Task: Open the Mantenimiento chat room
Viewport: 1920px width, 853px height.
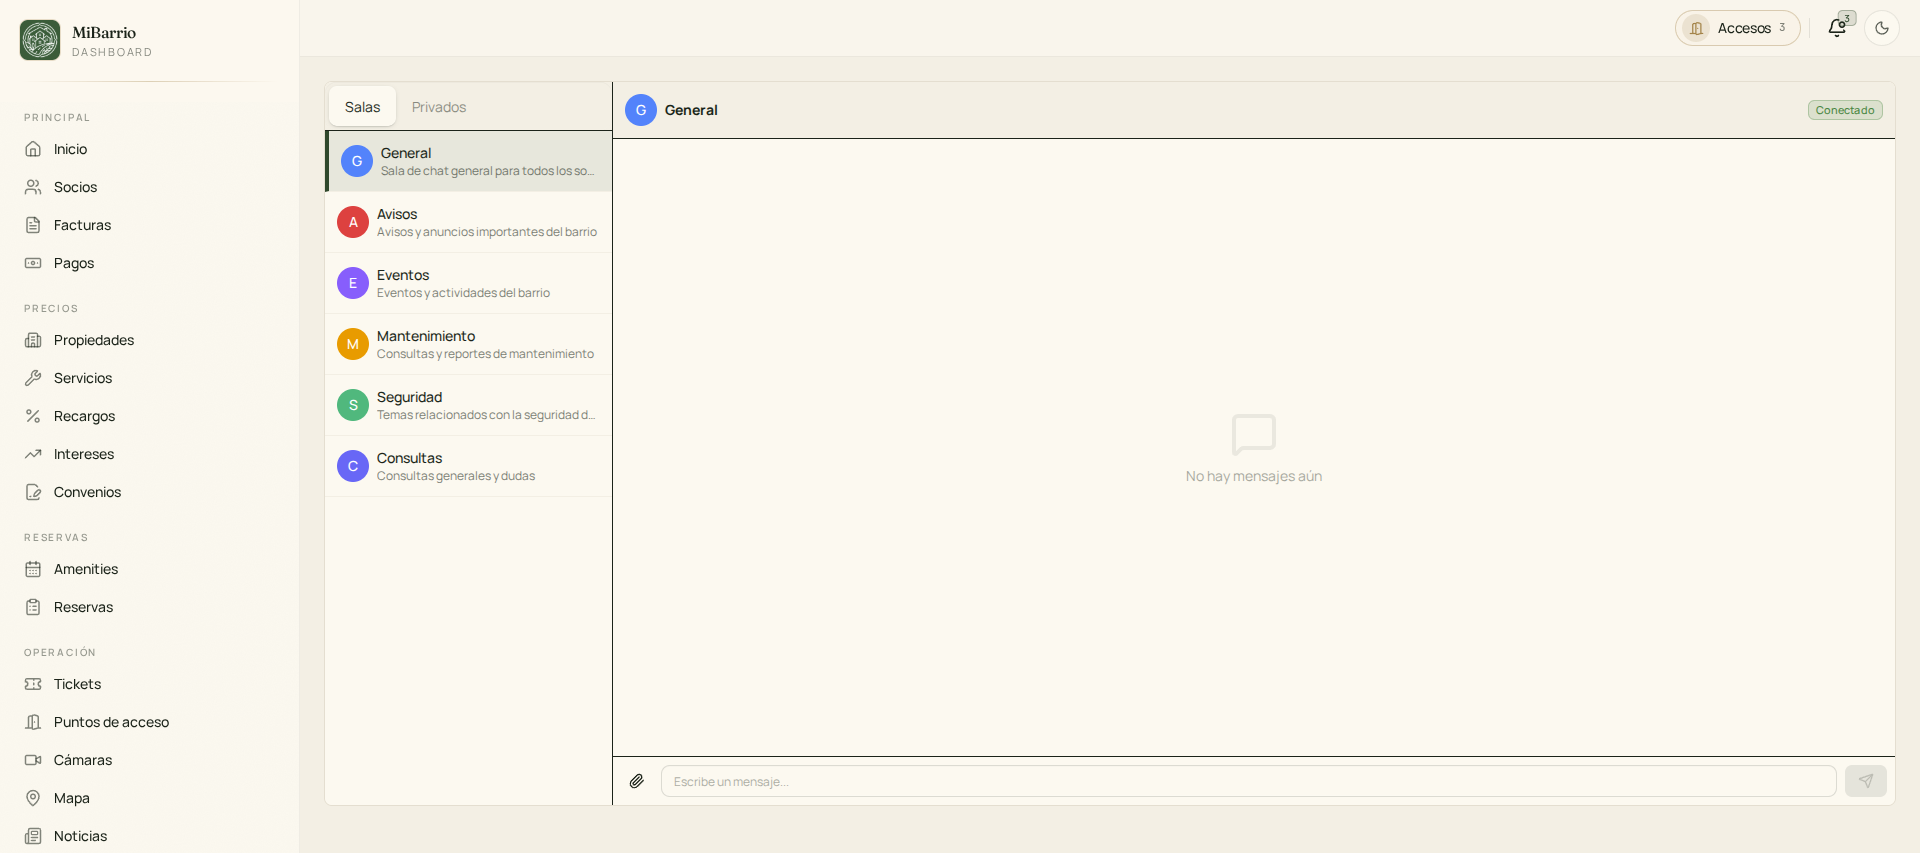Action: click(468, 344)
